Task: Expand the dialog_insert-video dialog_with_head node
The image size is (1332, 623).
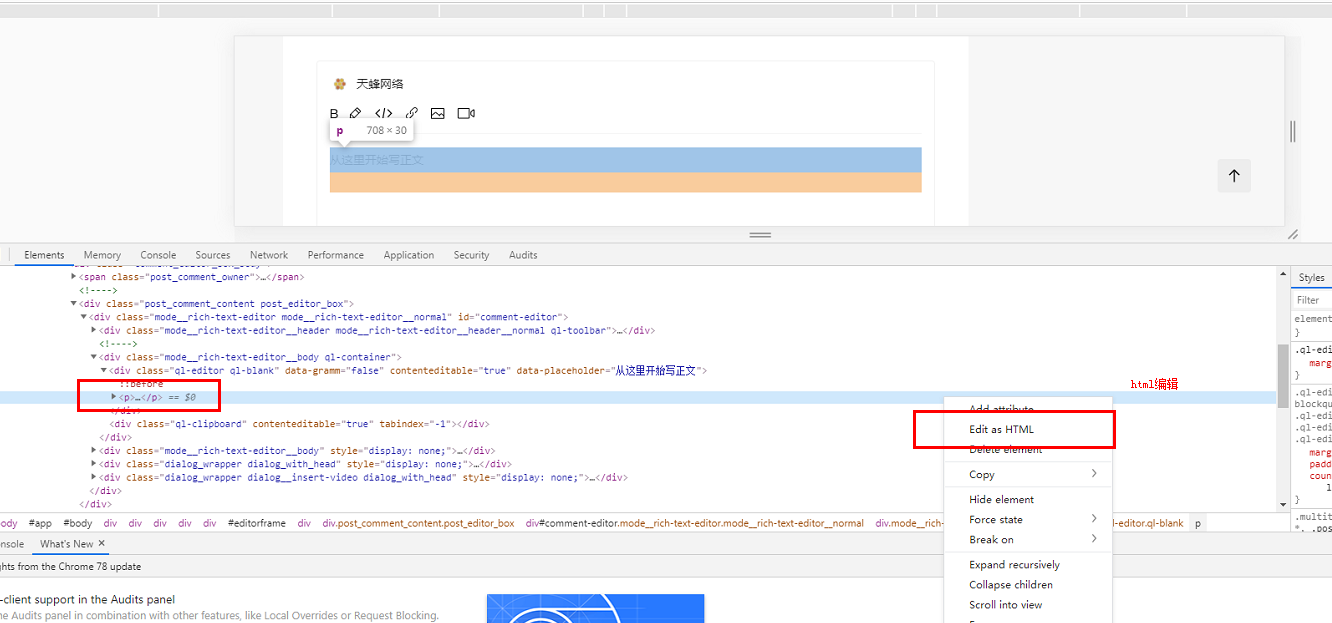Action: [93, 478]
